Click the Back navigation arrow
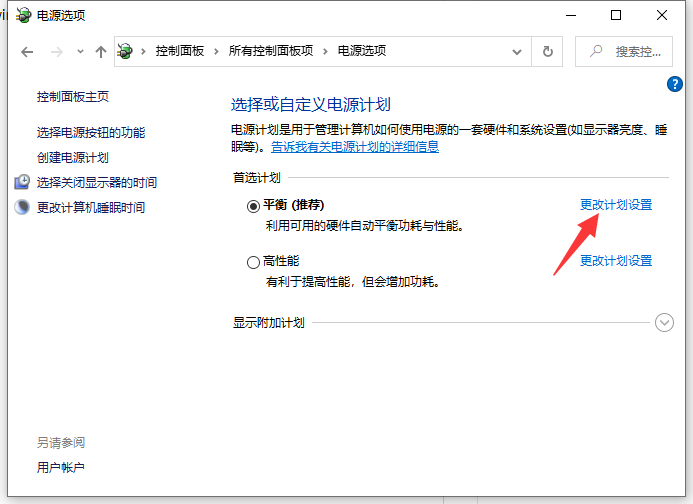693x504 pixels. click(27, 52)
